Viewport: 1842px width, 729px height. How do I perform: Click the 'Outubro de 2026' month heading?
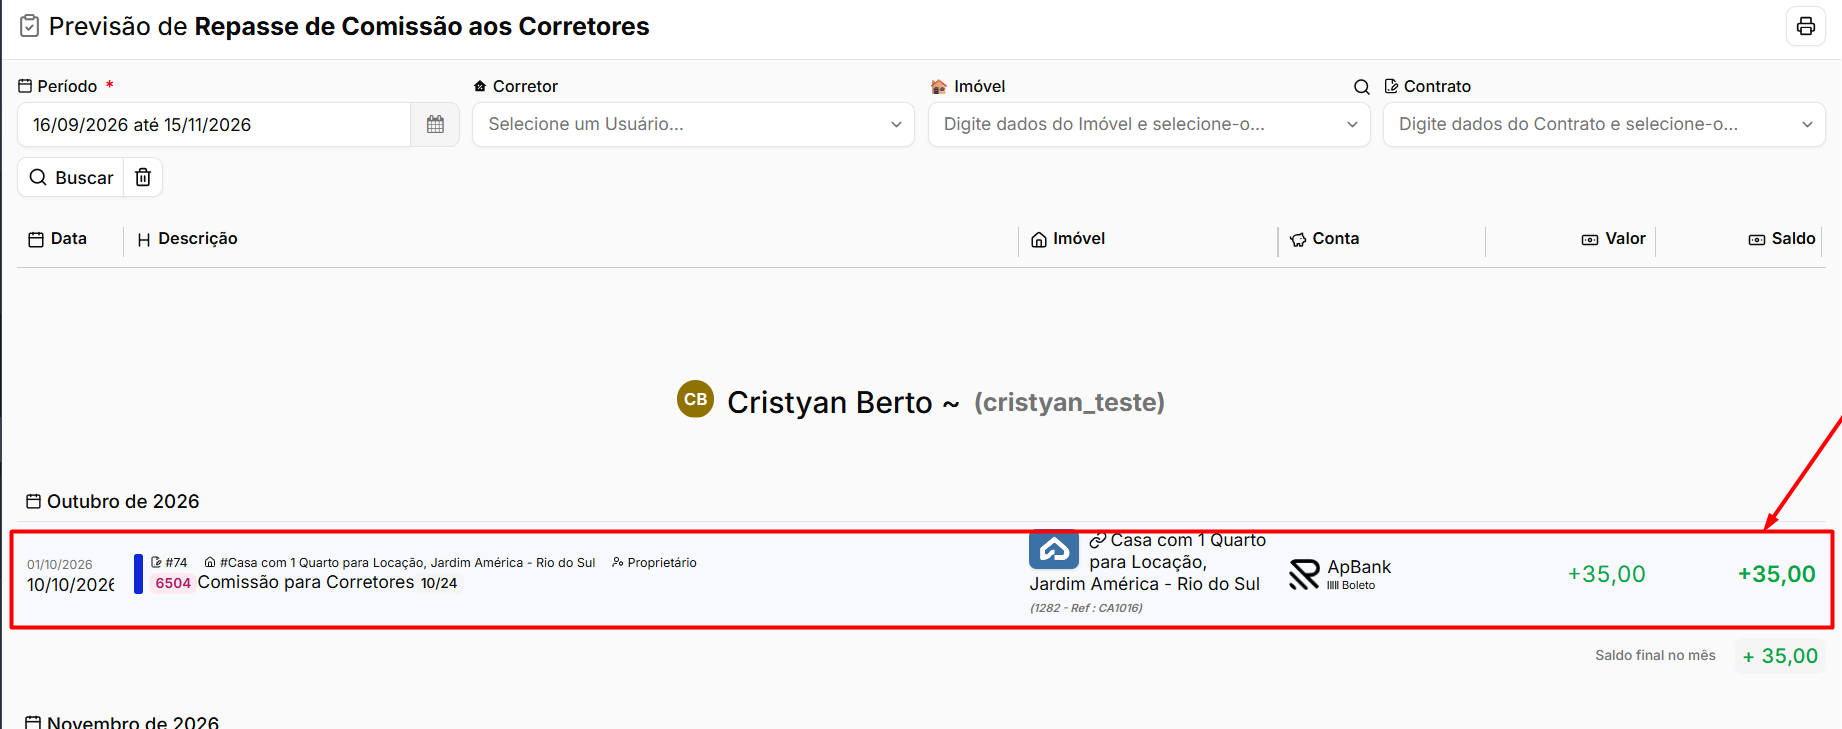pos(113,501)
